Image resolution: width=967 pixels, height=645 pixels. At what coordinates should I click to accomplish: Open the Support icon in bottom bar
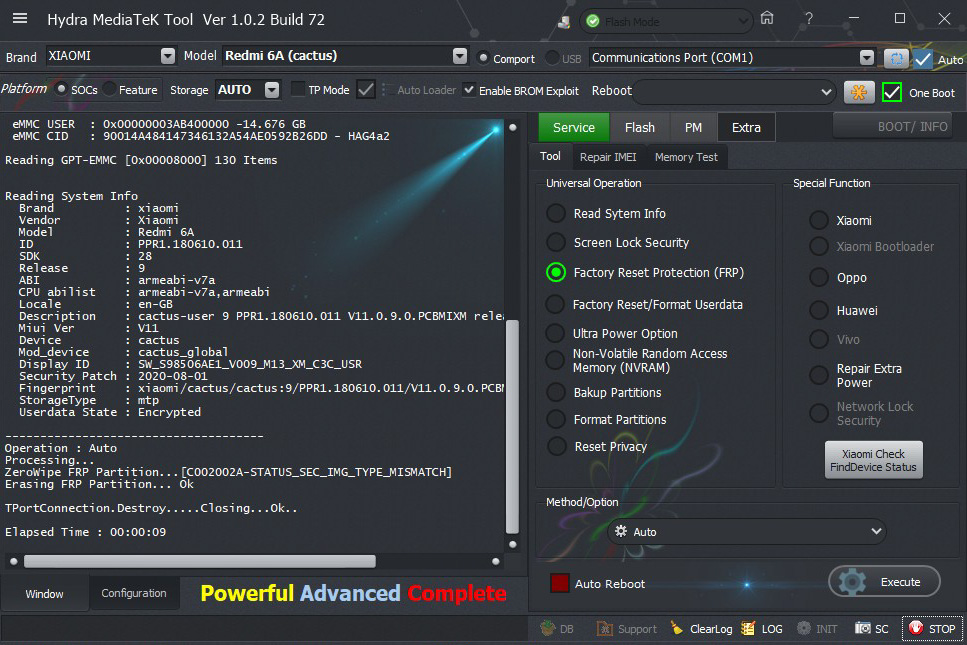604,628
